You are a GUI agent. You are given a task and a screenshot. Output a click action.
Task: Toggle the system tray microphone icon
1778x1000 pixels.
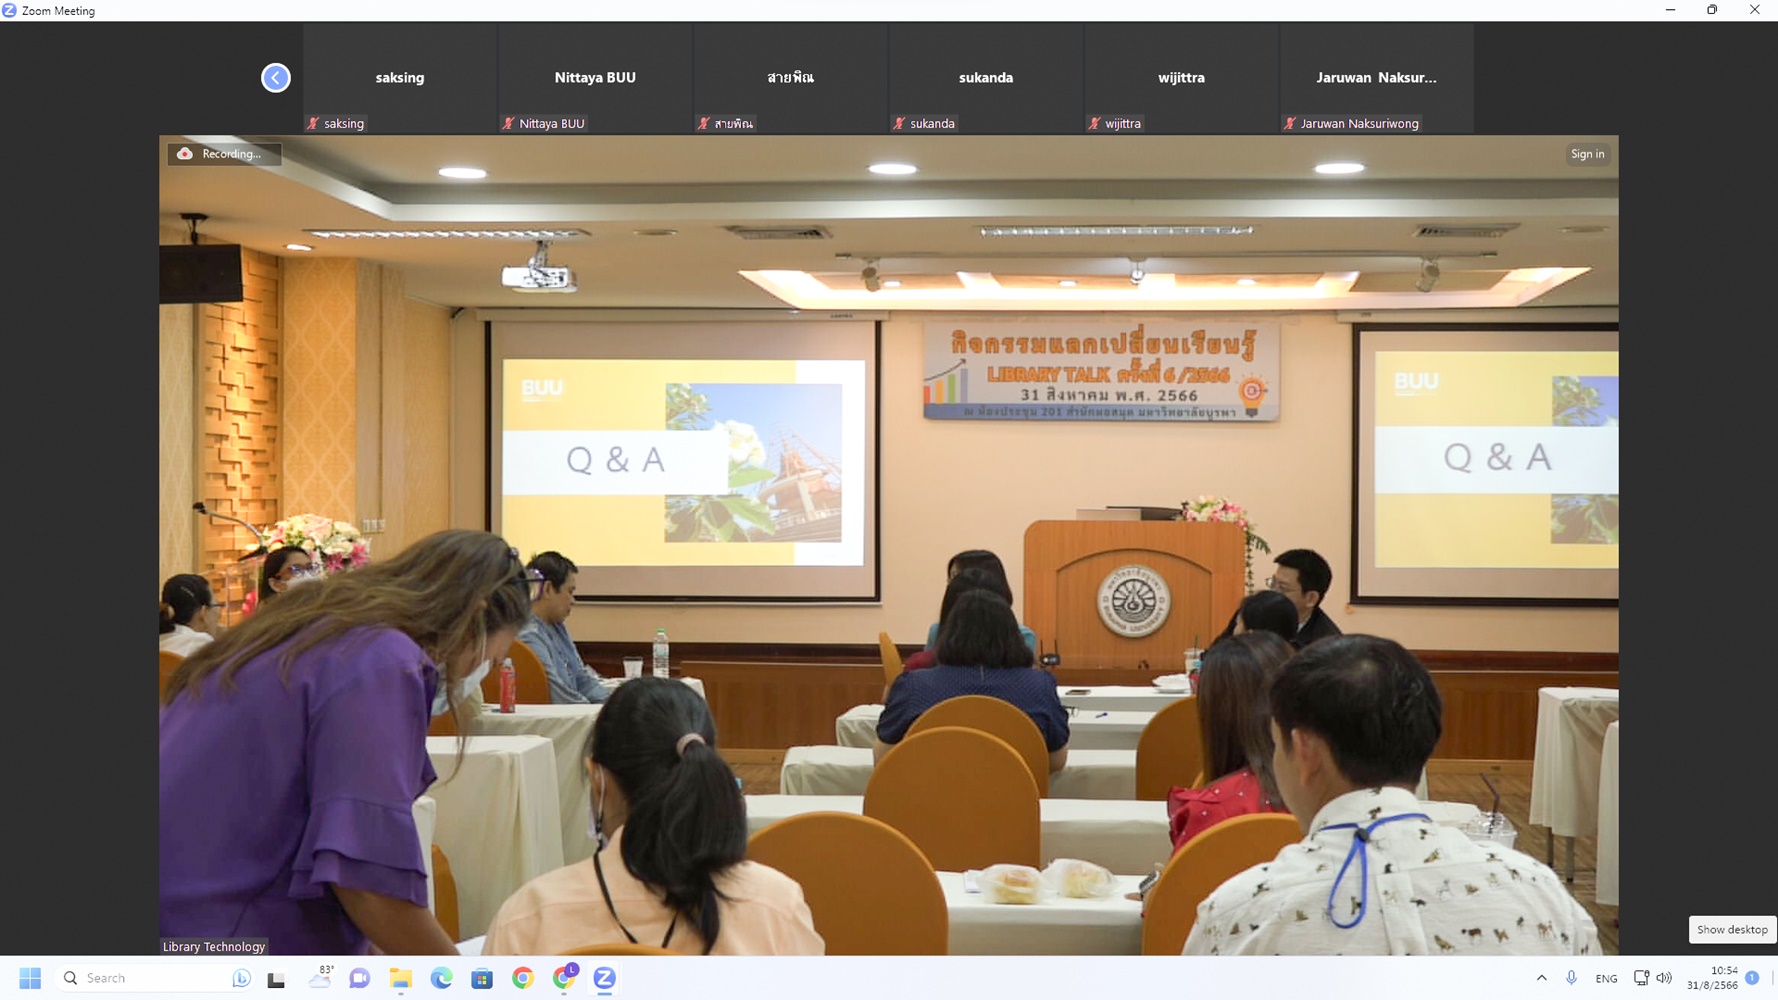pyautogui.click(x=1571, y=978)
